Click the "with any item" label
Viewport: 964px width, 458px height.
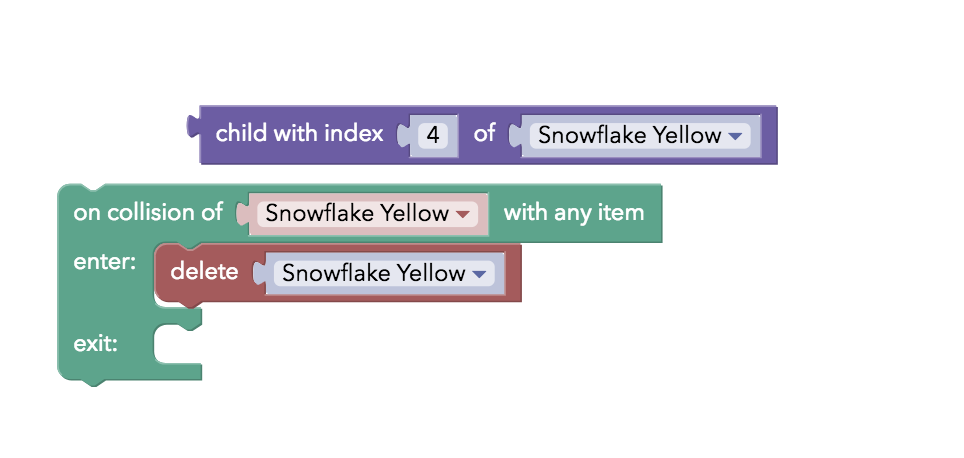(574, 213)
